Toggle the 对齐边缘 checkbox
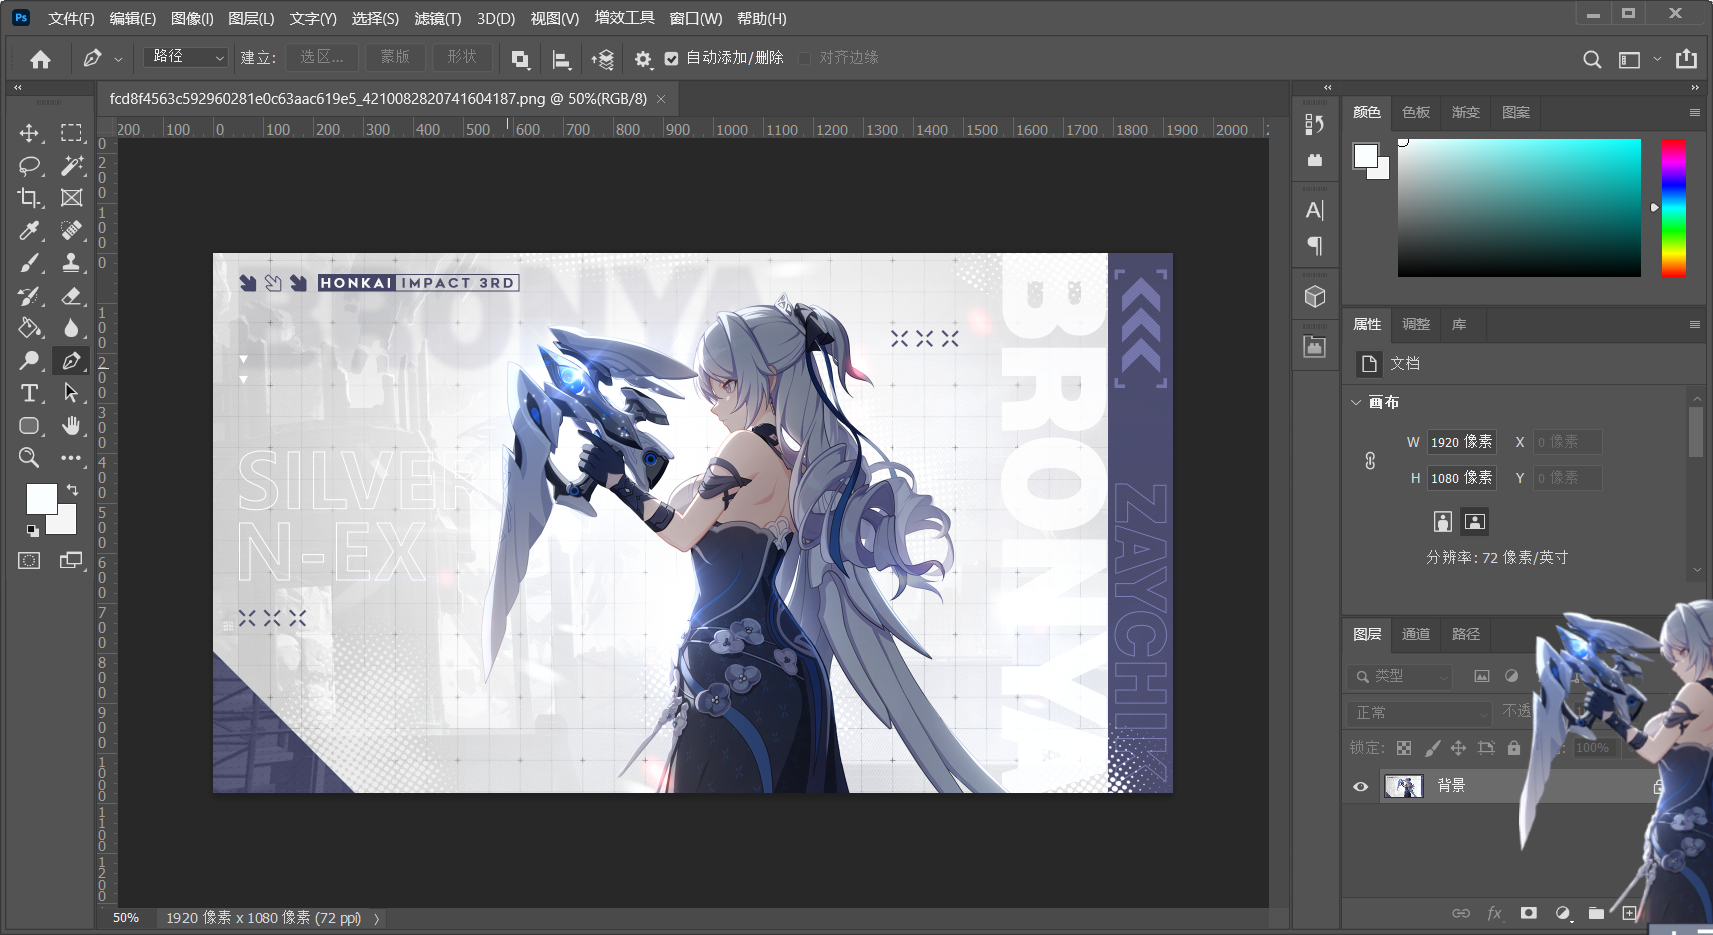 point(804,58)
